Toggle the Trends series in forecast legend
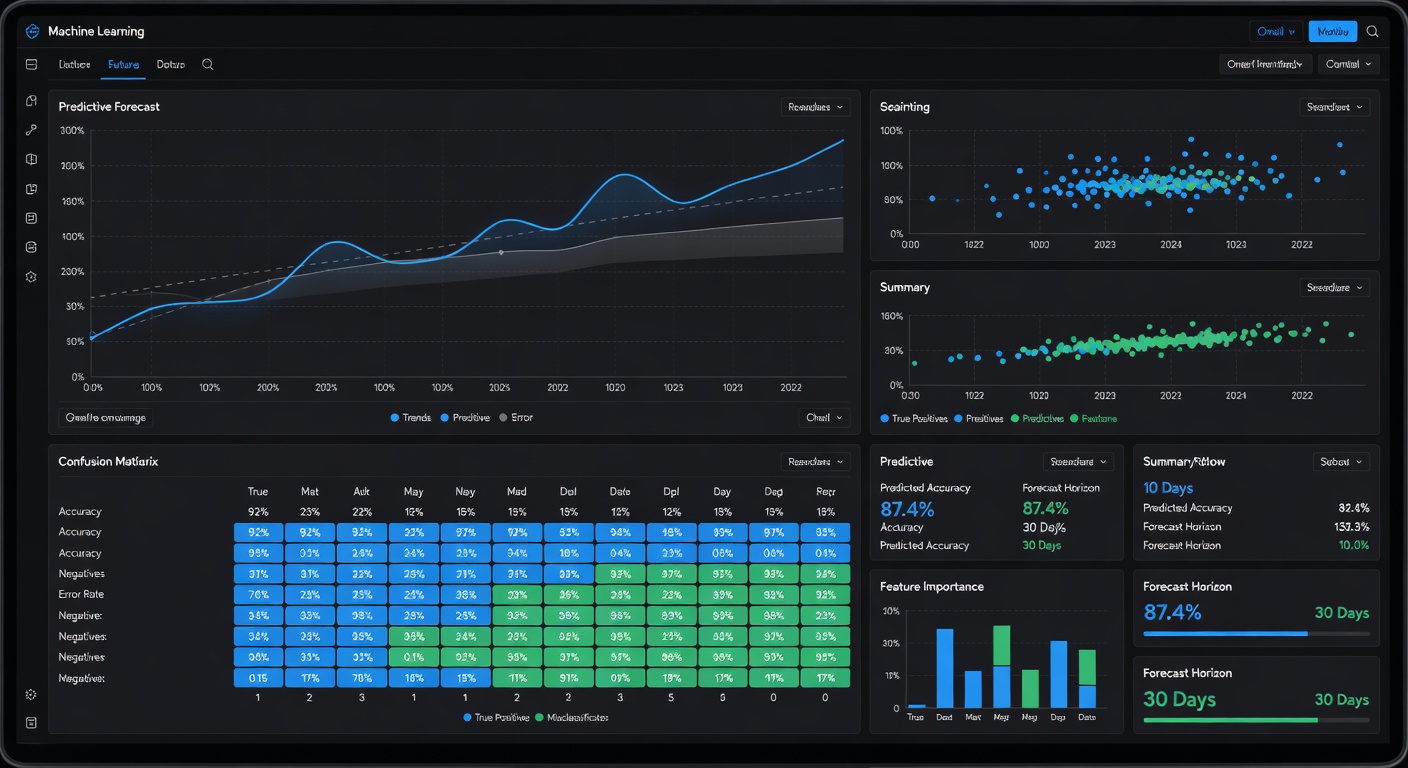 point(410,418)
